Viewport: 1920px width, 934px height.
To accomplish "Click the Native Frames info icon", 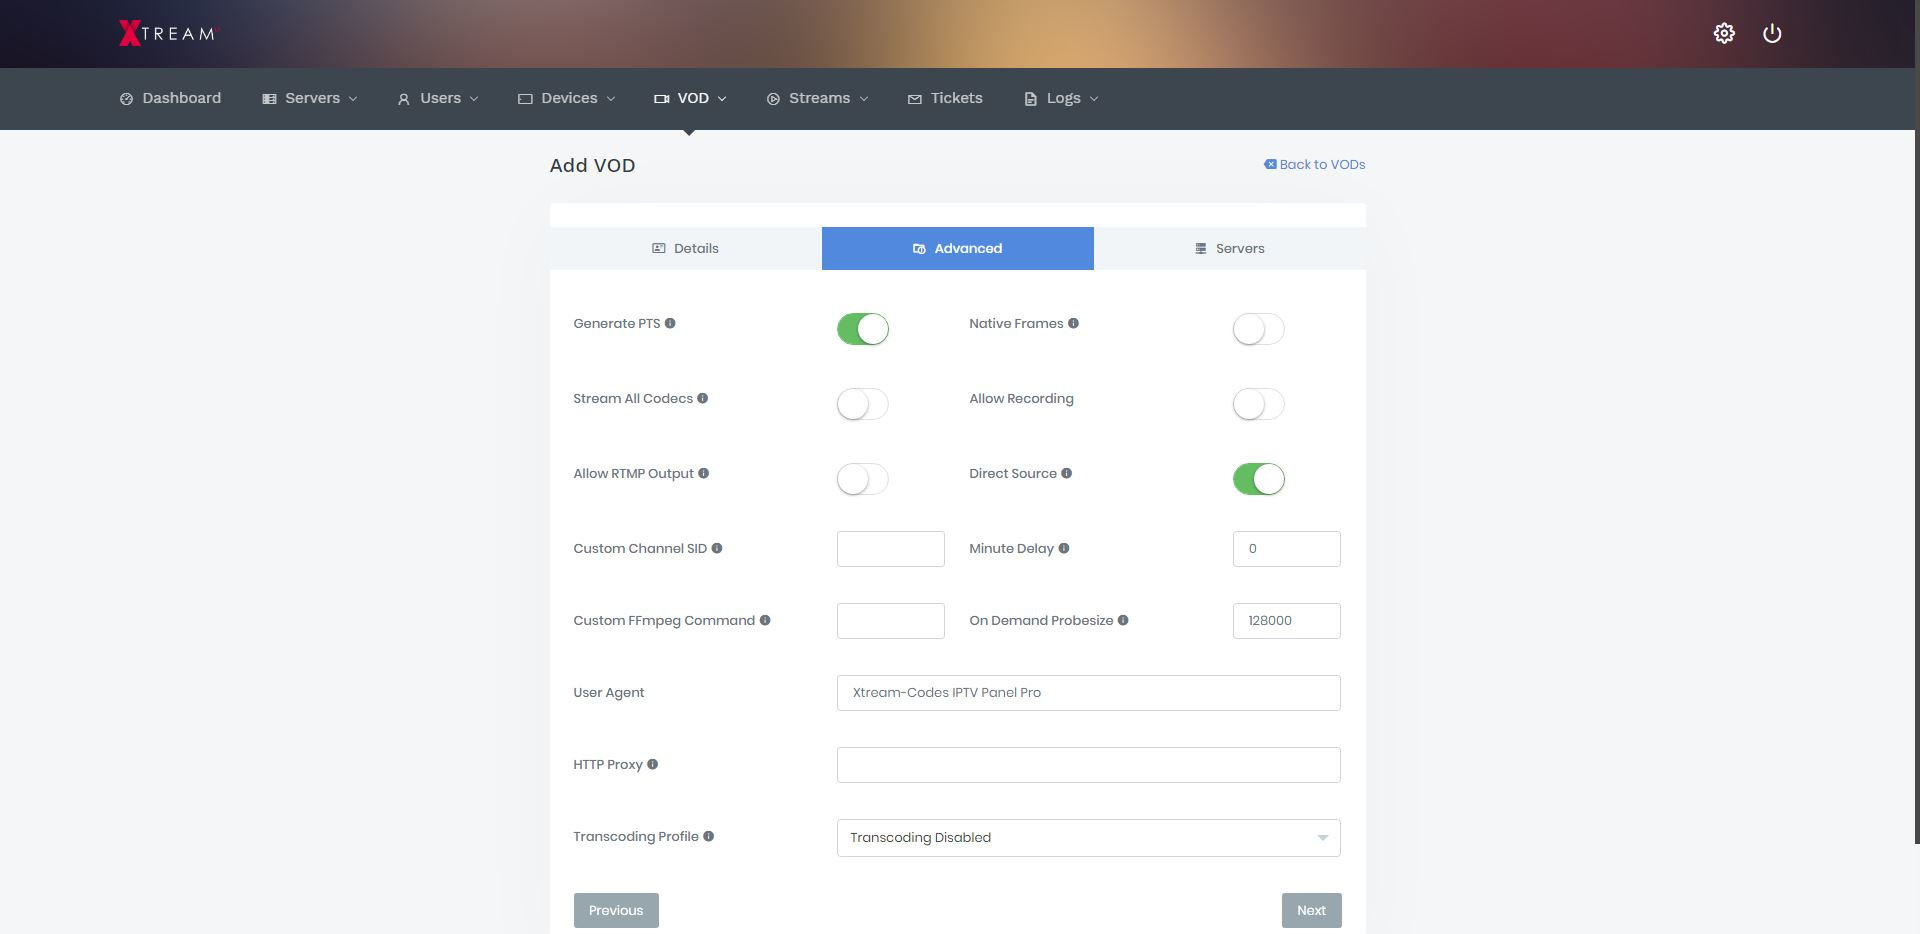I will click(1073, 323).
